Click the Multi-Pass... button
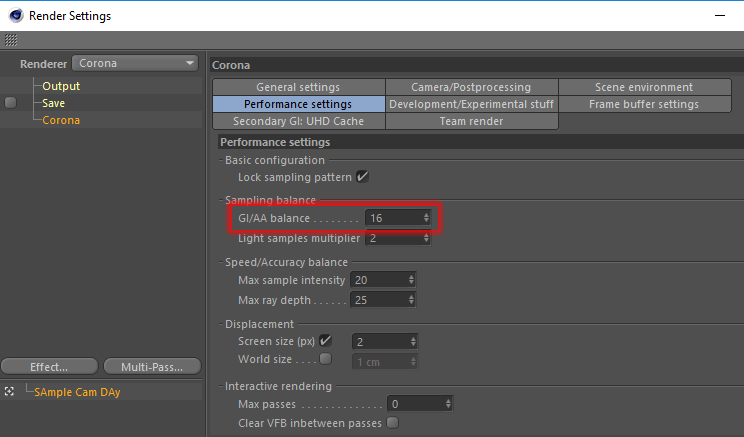This screenshot has height=437, width=744. click(x=152, y=367)
